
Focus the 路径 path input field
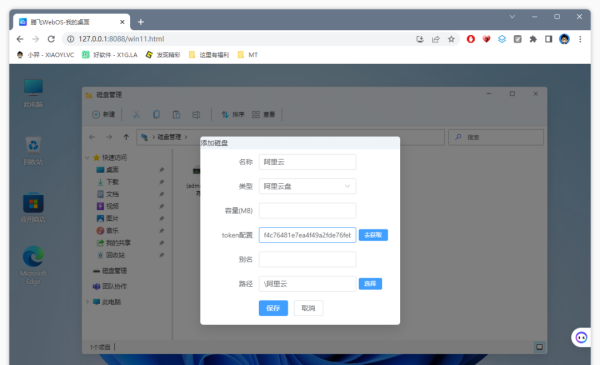tap(307, 284)
